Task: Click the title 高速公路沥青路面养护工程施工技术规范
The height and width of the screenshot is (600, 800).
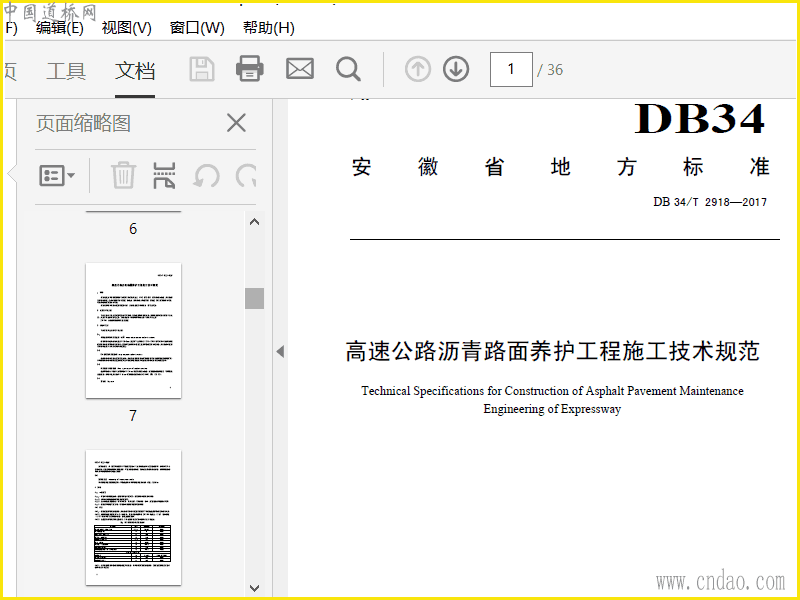Action: click(553, 351)
